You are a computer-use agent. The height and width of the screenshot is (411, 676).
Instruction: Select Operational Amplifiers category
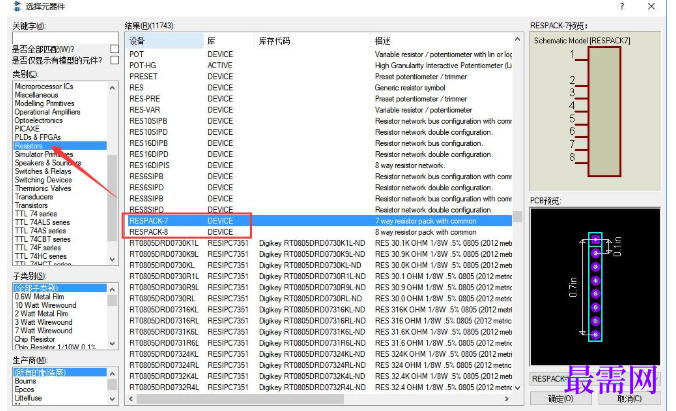coord(47,112)
